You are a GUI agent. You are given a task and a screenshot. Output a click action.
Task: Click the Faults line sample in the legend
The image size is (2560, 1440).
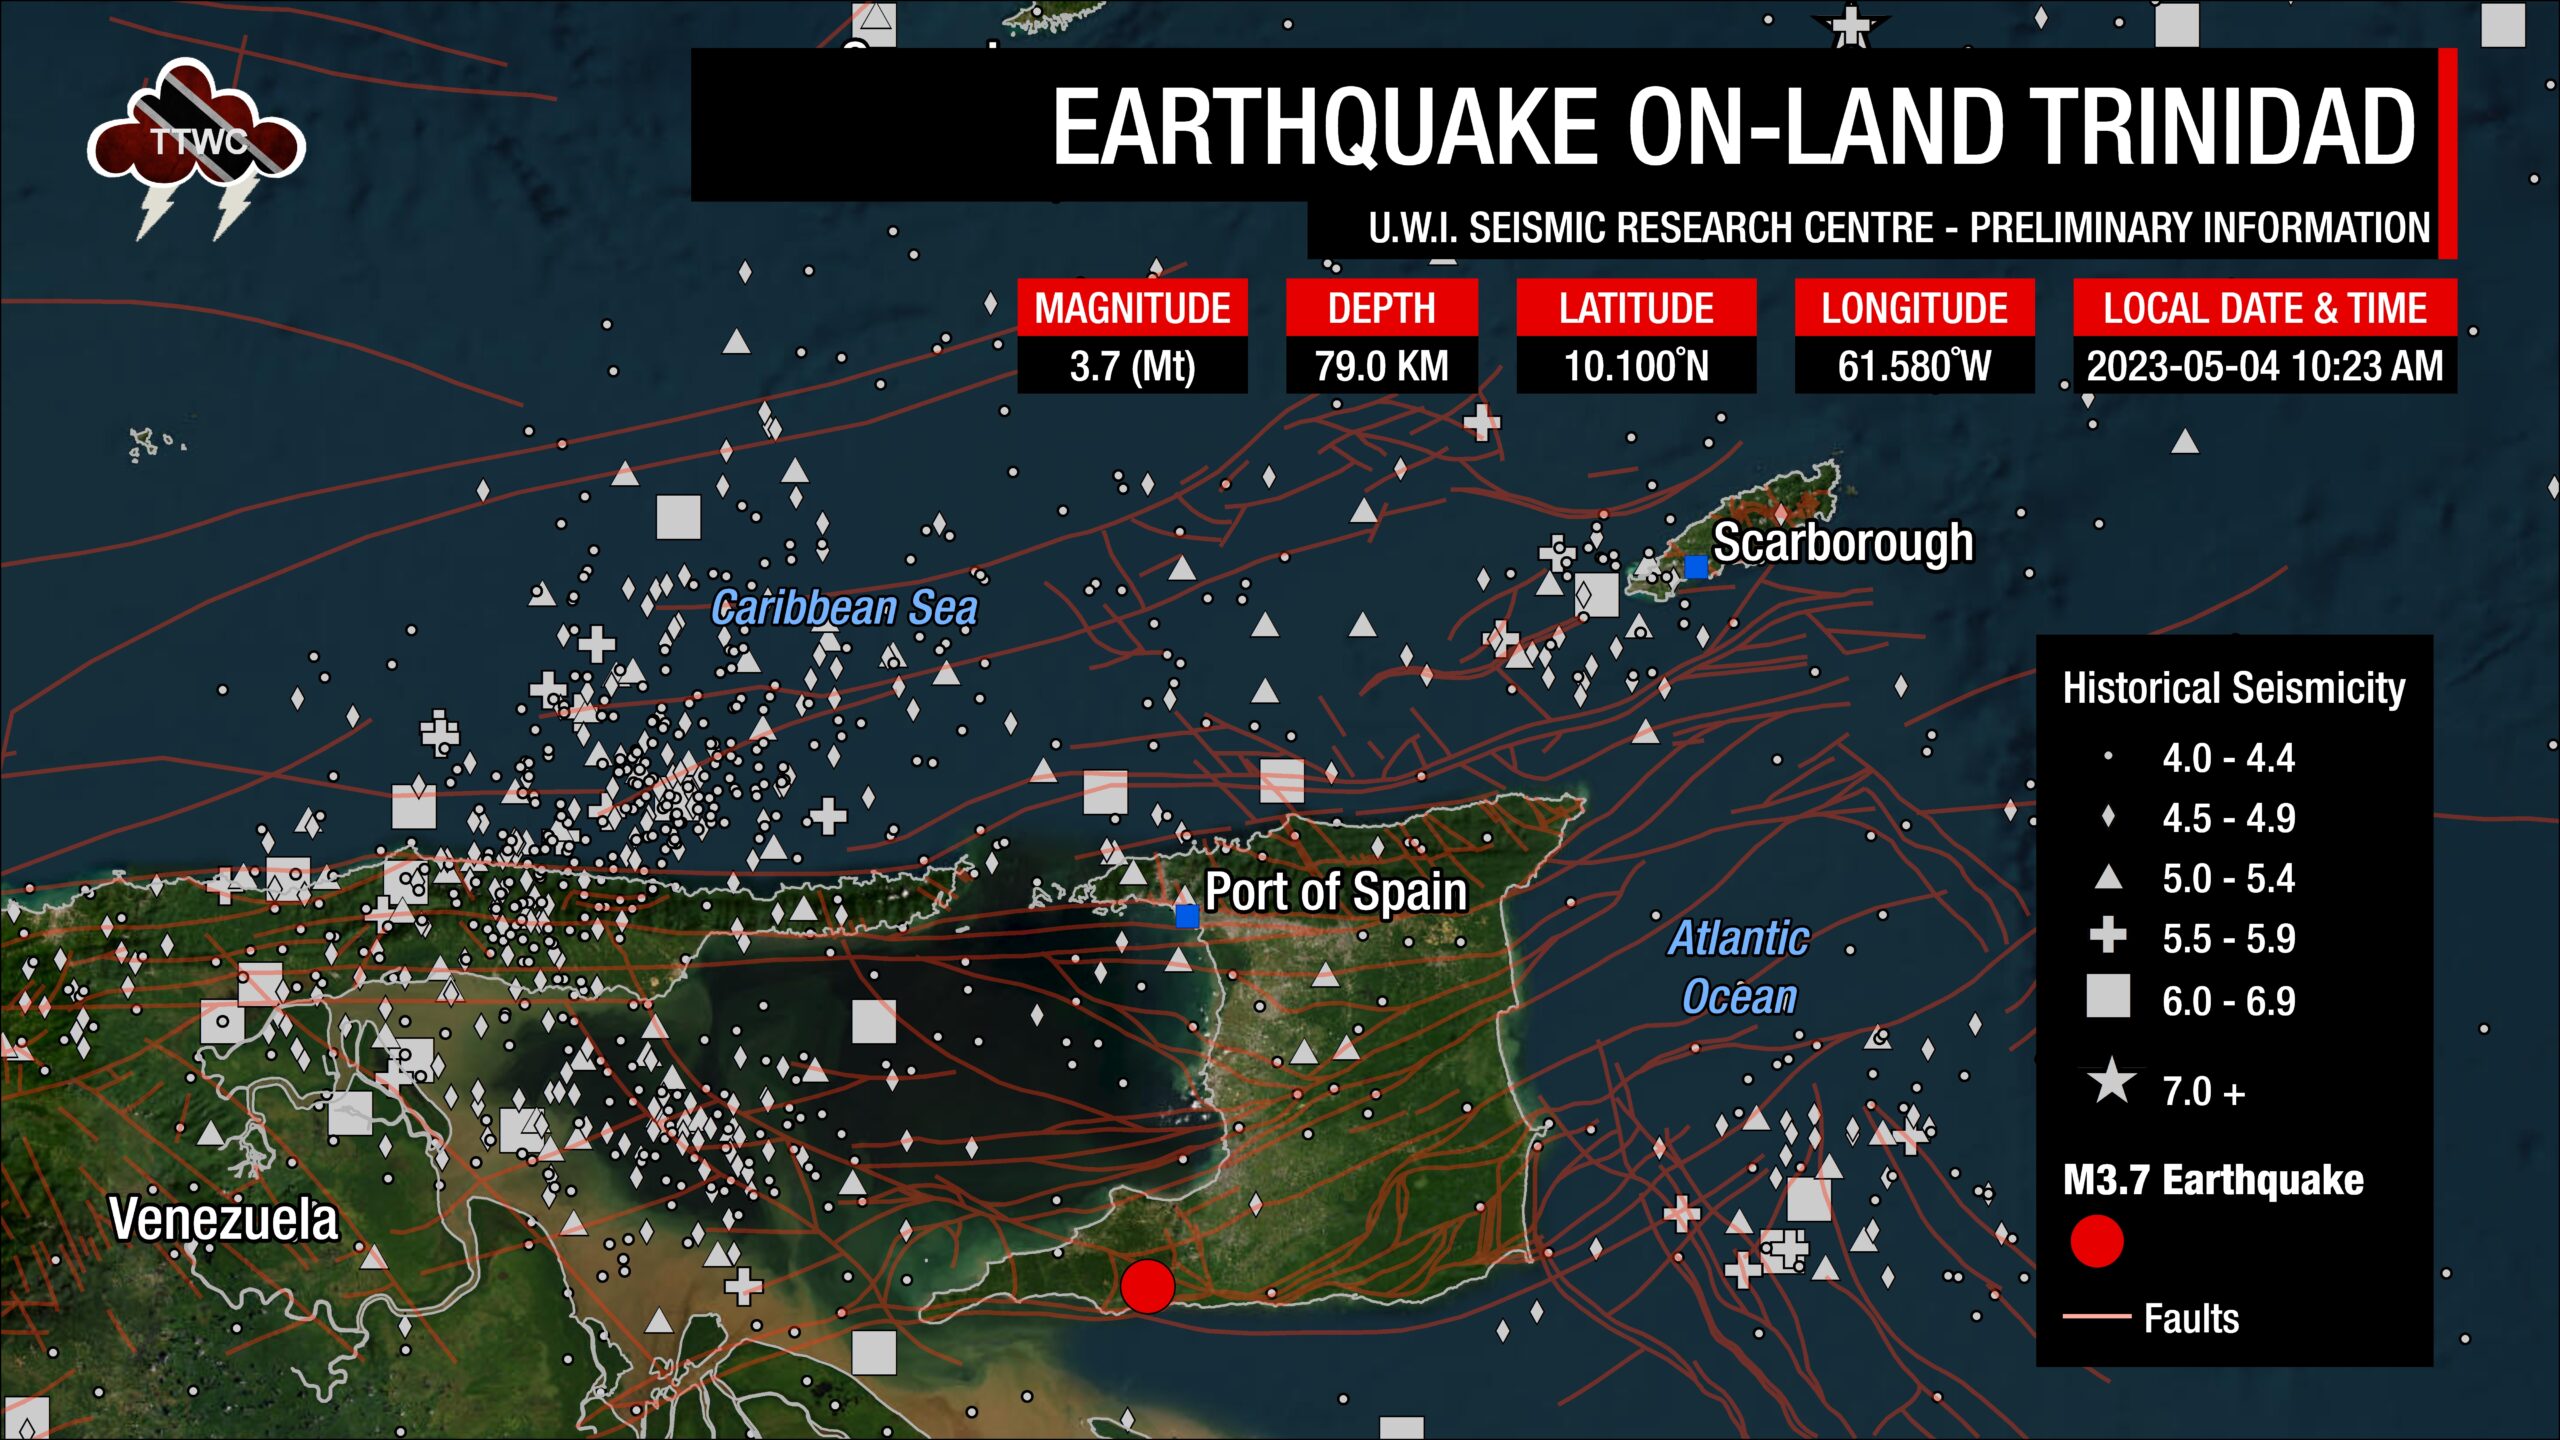2097,1317
